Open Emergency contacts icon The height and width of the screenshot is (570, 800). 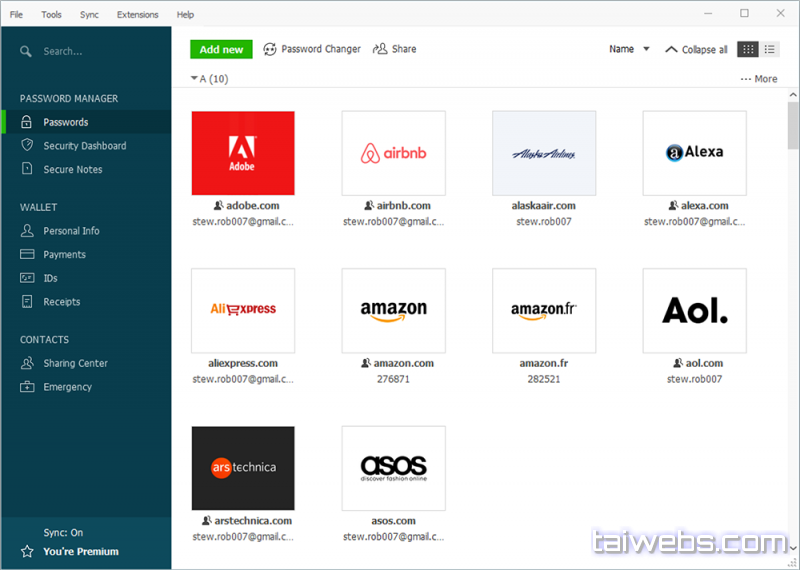click(x=27, y=387)
